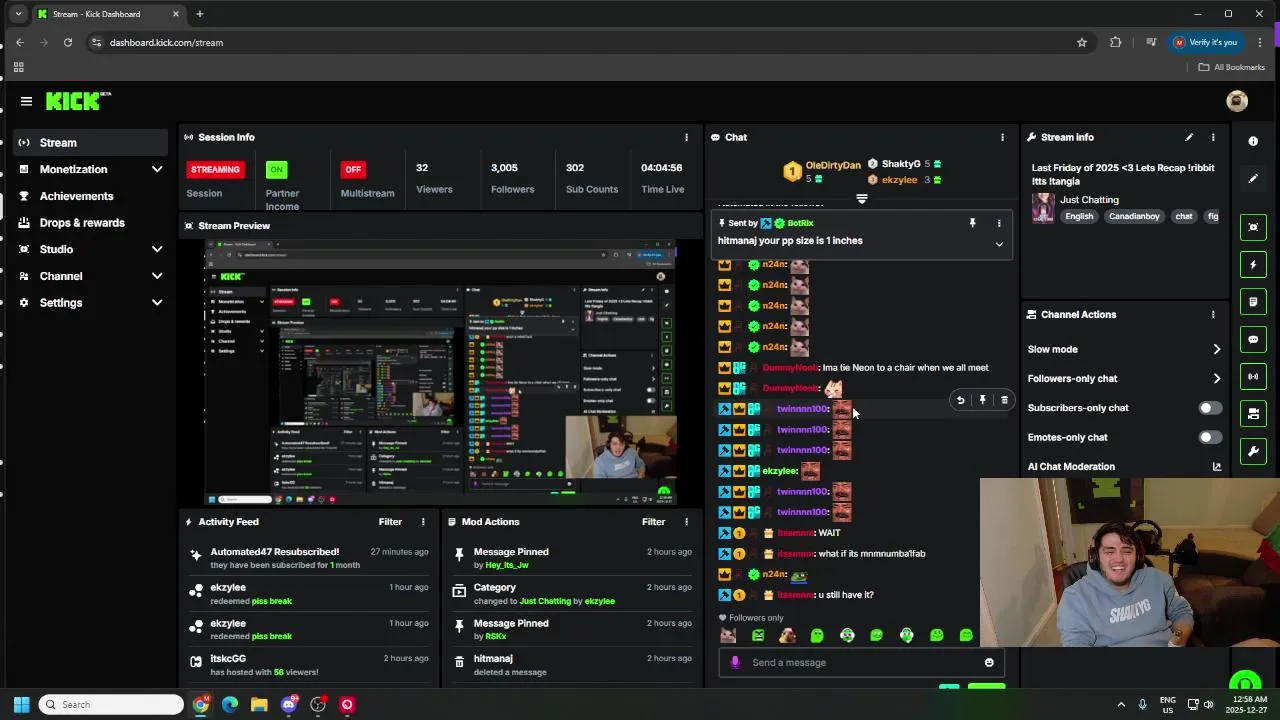Screen dimensions: 1280x720
Task: Pin the hovered twinnnn100 message
Action: [x=982, y=400]
